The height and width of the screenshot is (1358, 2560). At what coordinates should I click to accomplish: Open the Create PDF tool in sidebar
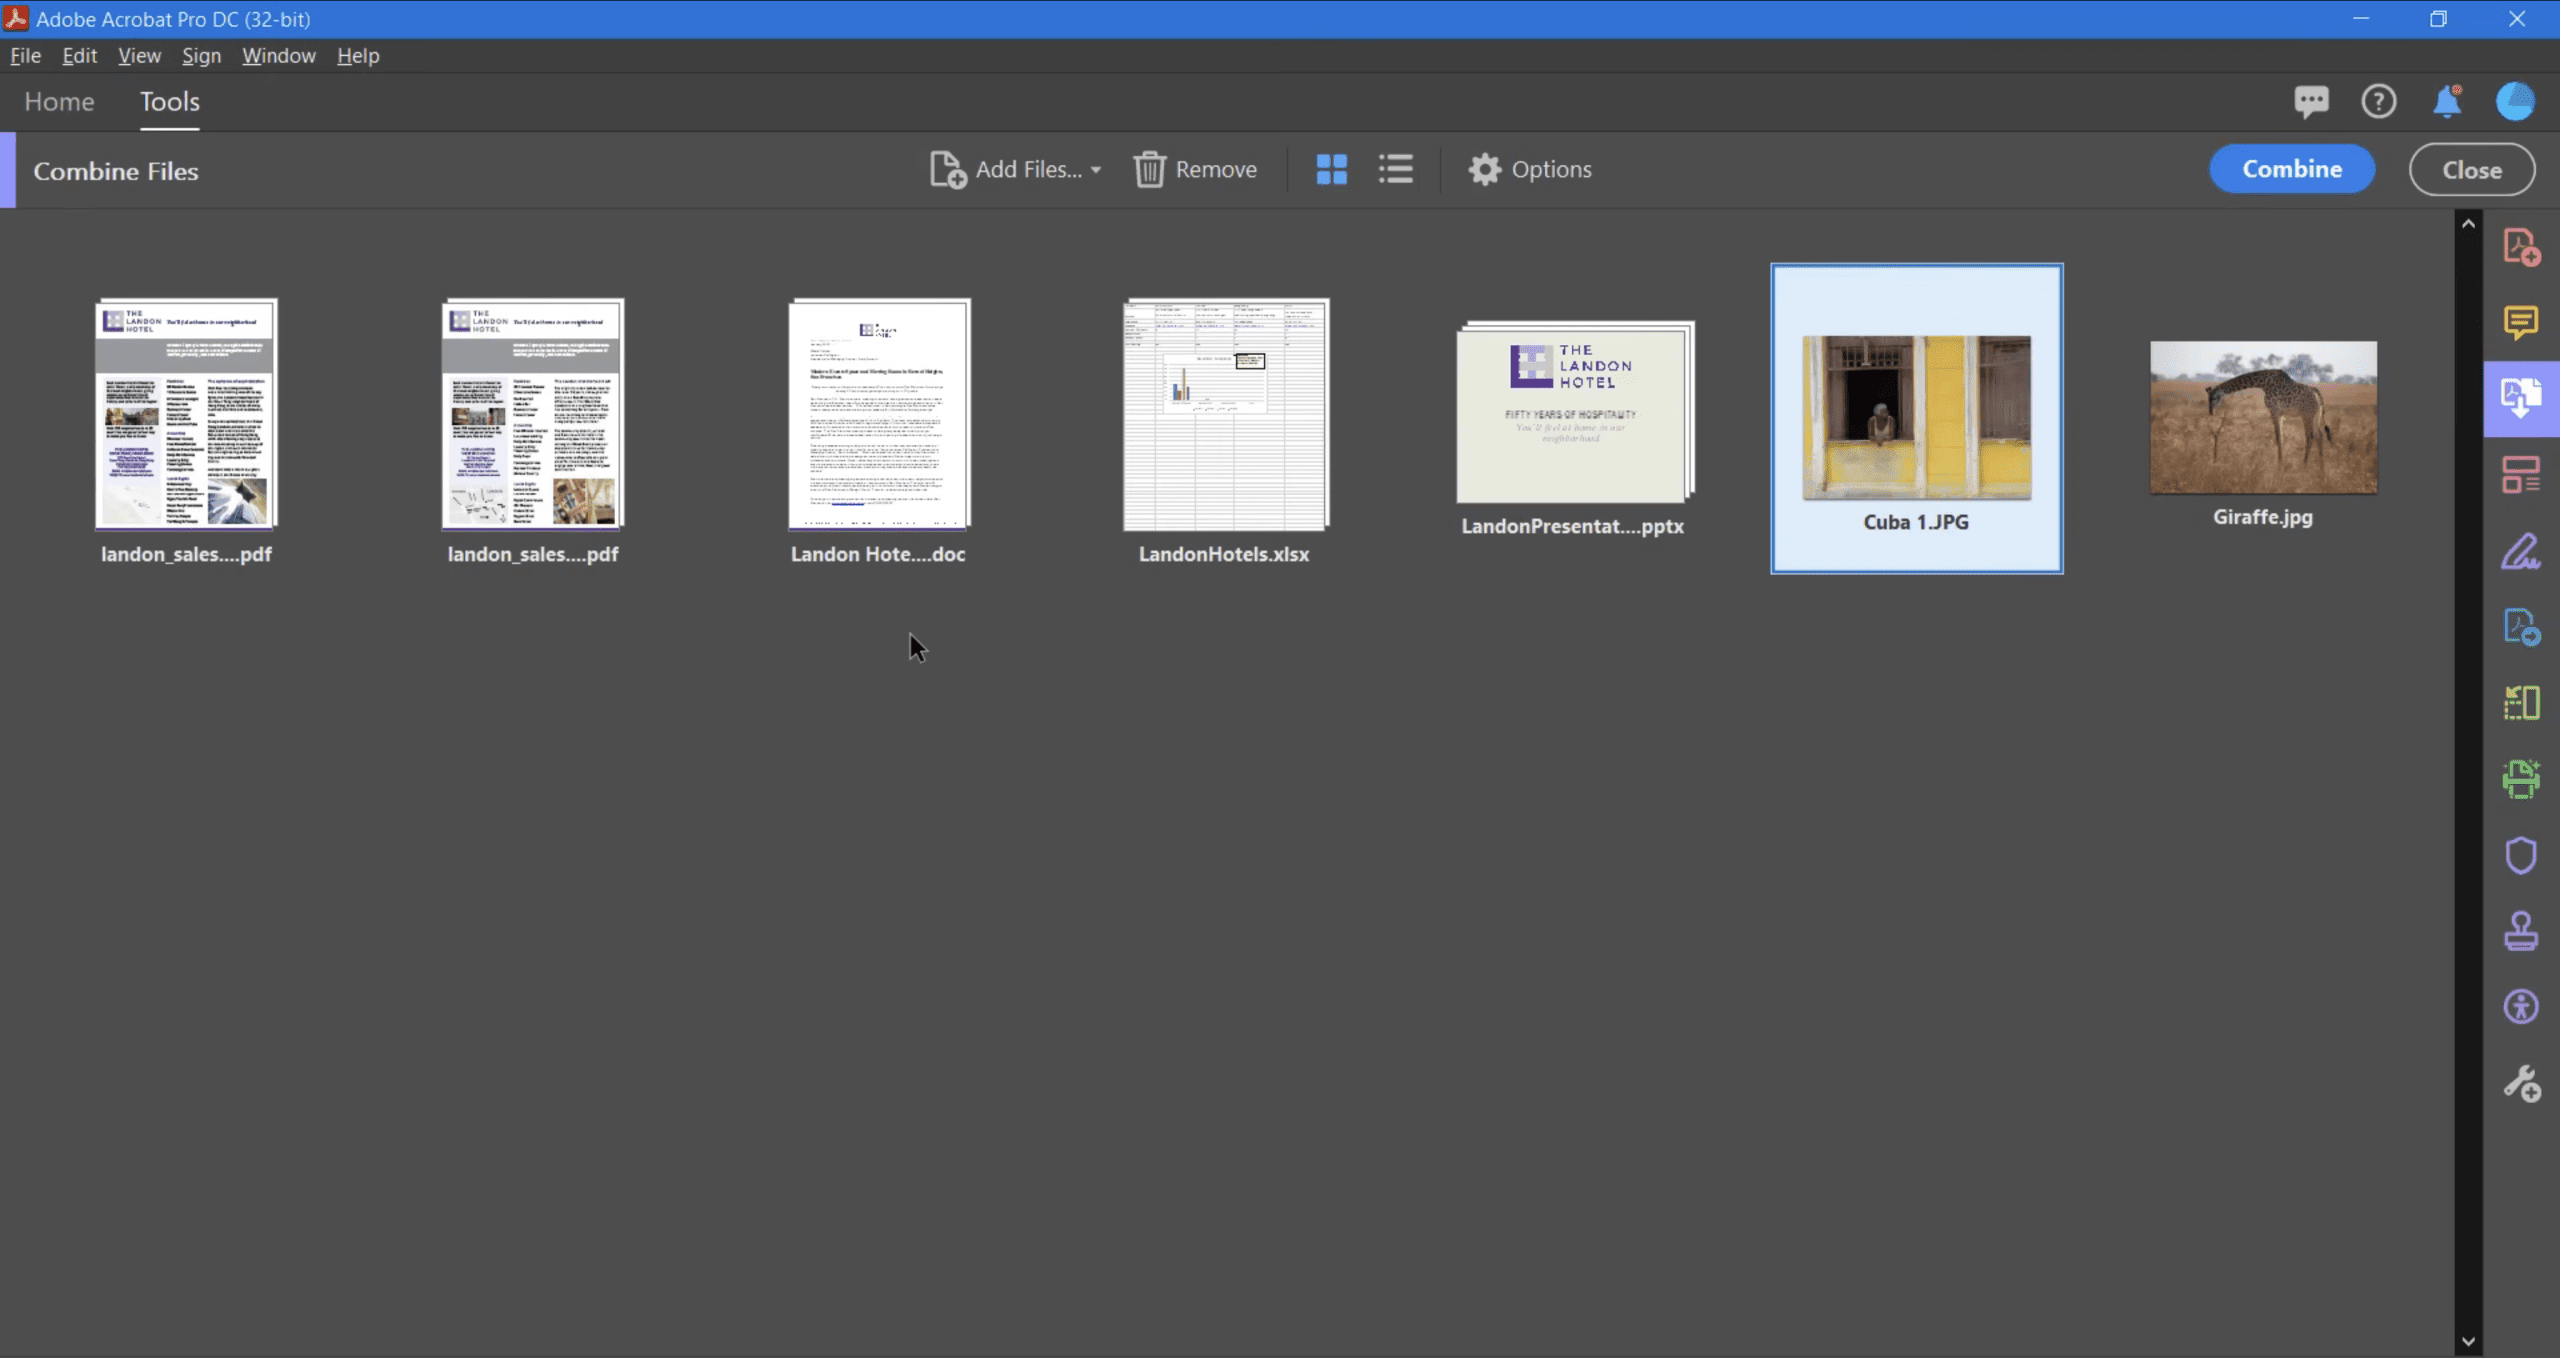pos(2520,246)
